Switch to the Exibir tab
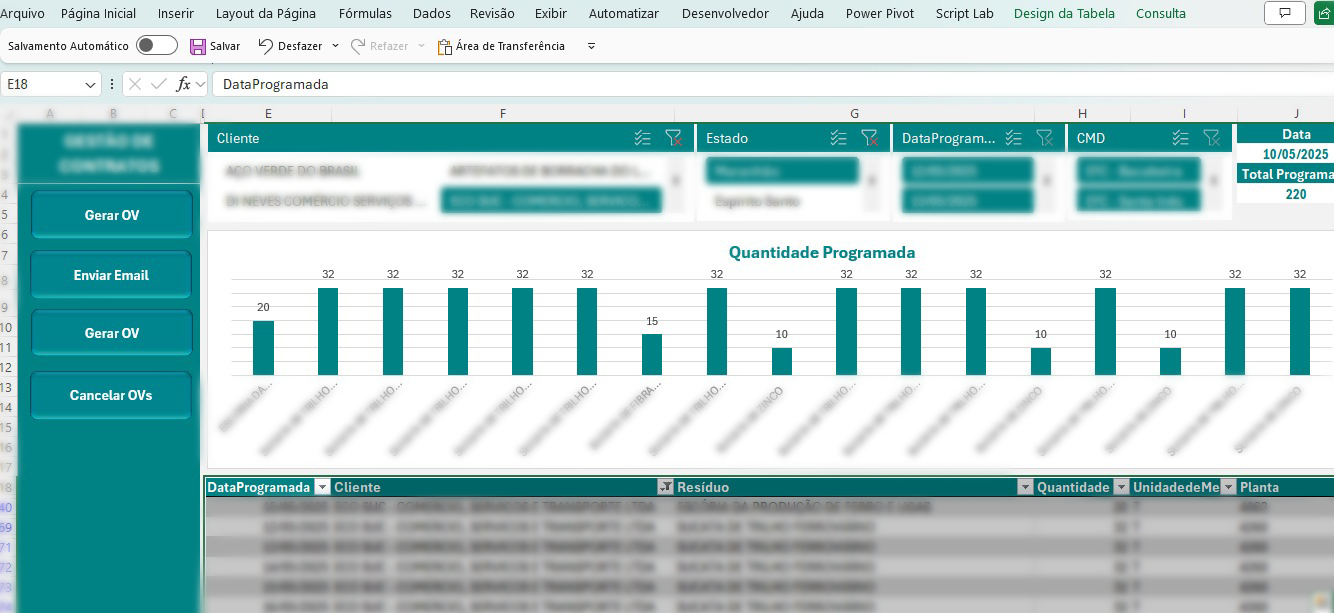1334x613 pixels. 551,13
